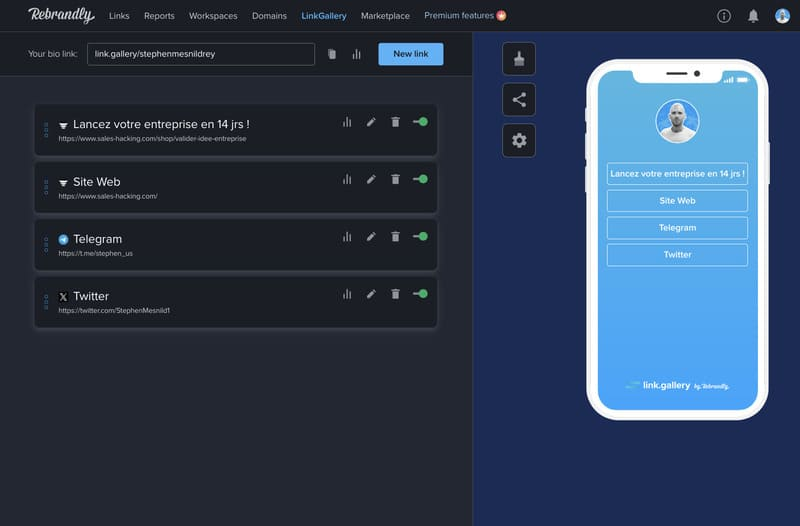Open the notifications bell
This screenshot has height=526, width=800.
click(x=753, y=16)
